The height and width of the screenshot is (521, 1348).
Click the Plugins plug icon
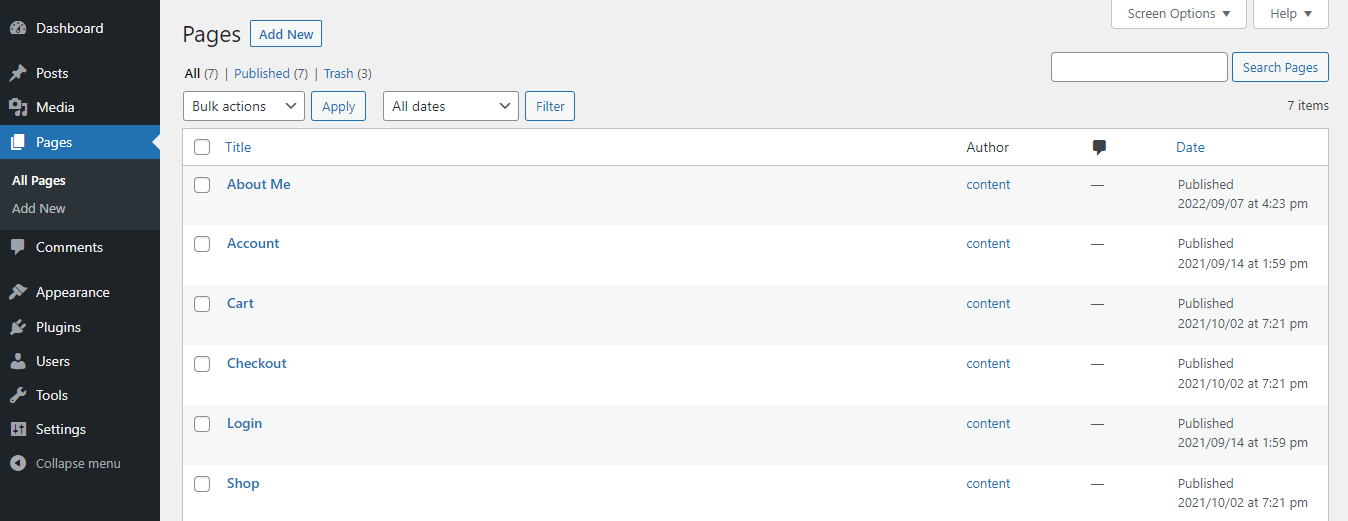[x=18, y=327]
